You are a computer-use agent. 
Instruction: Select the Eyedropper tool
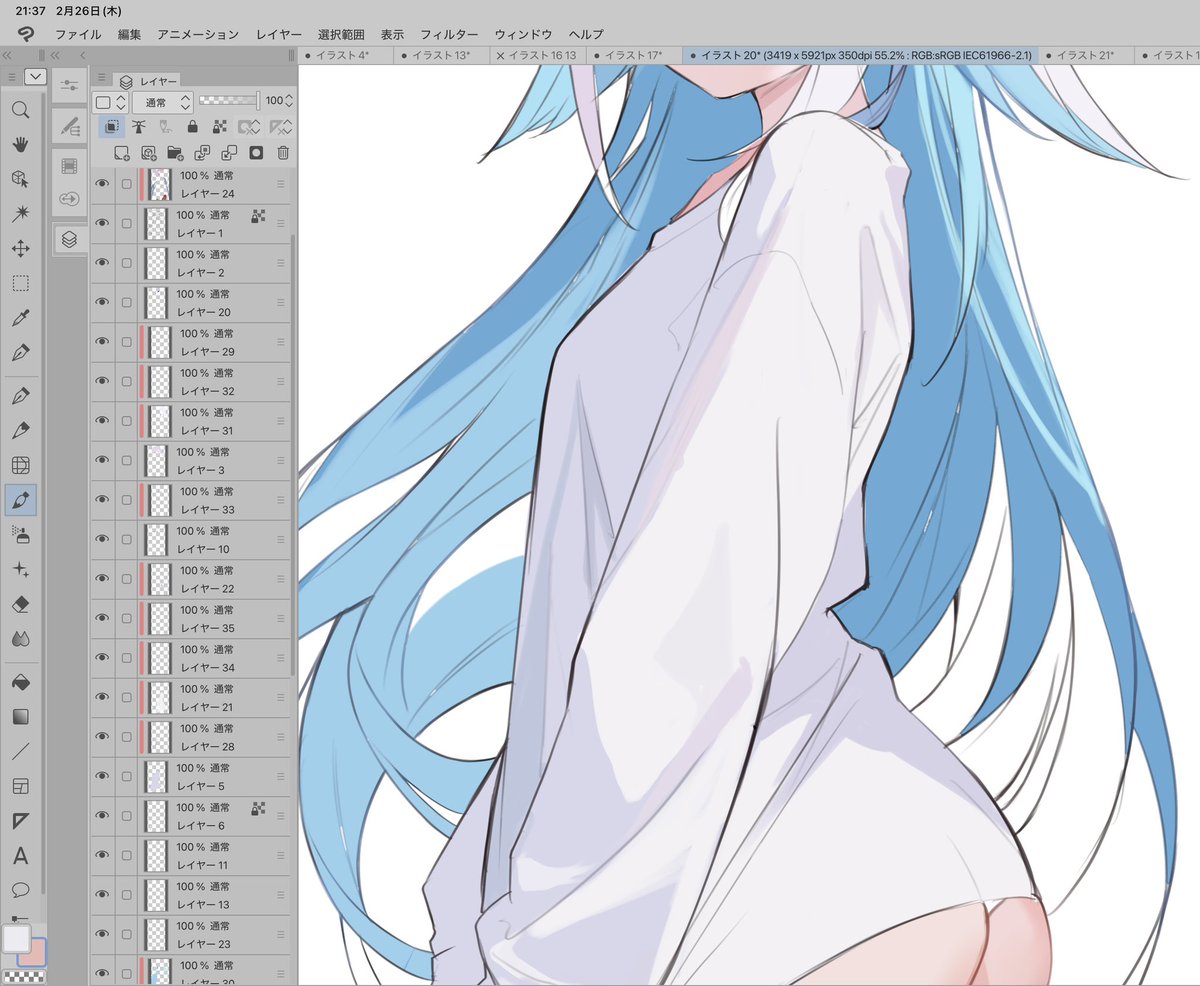click(x=20, y=318)
